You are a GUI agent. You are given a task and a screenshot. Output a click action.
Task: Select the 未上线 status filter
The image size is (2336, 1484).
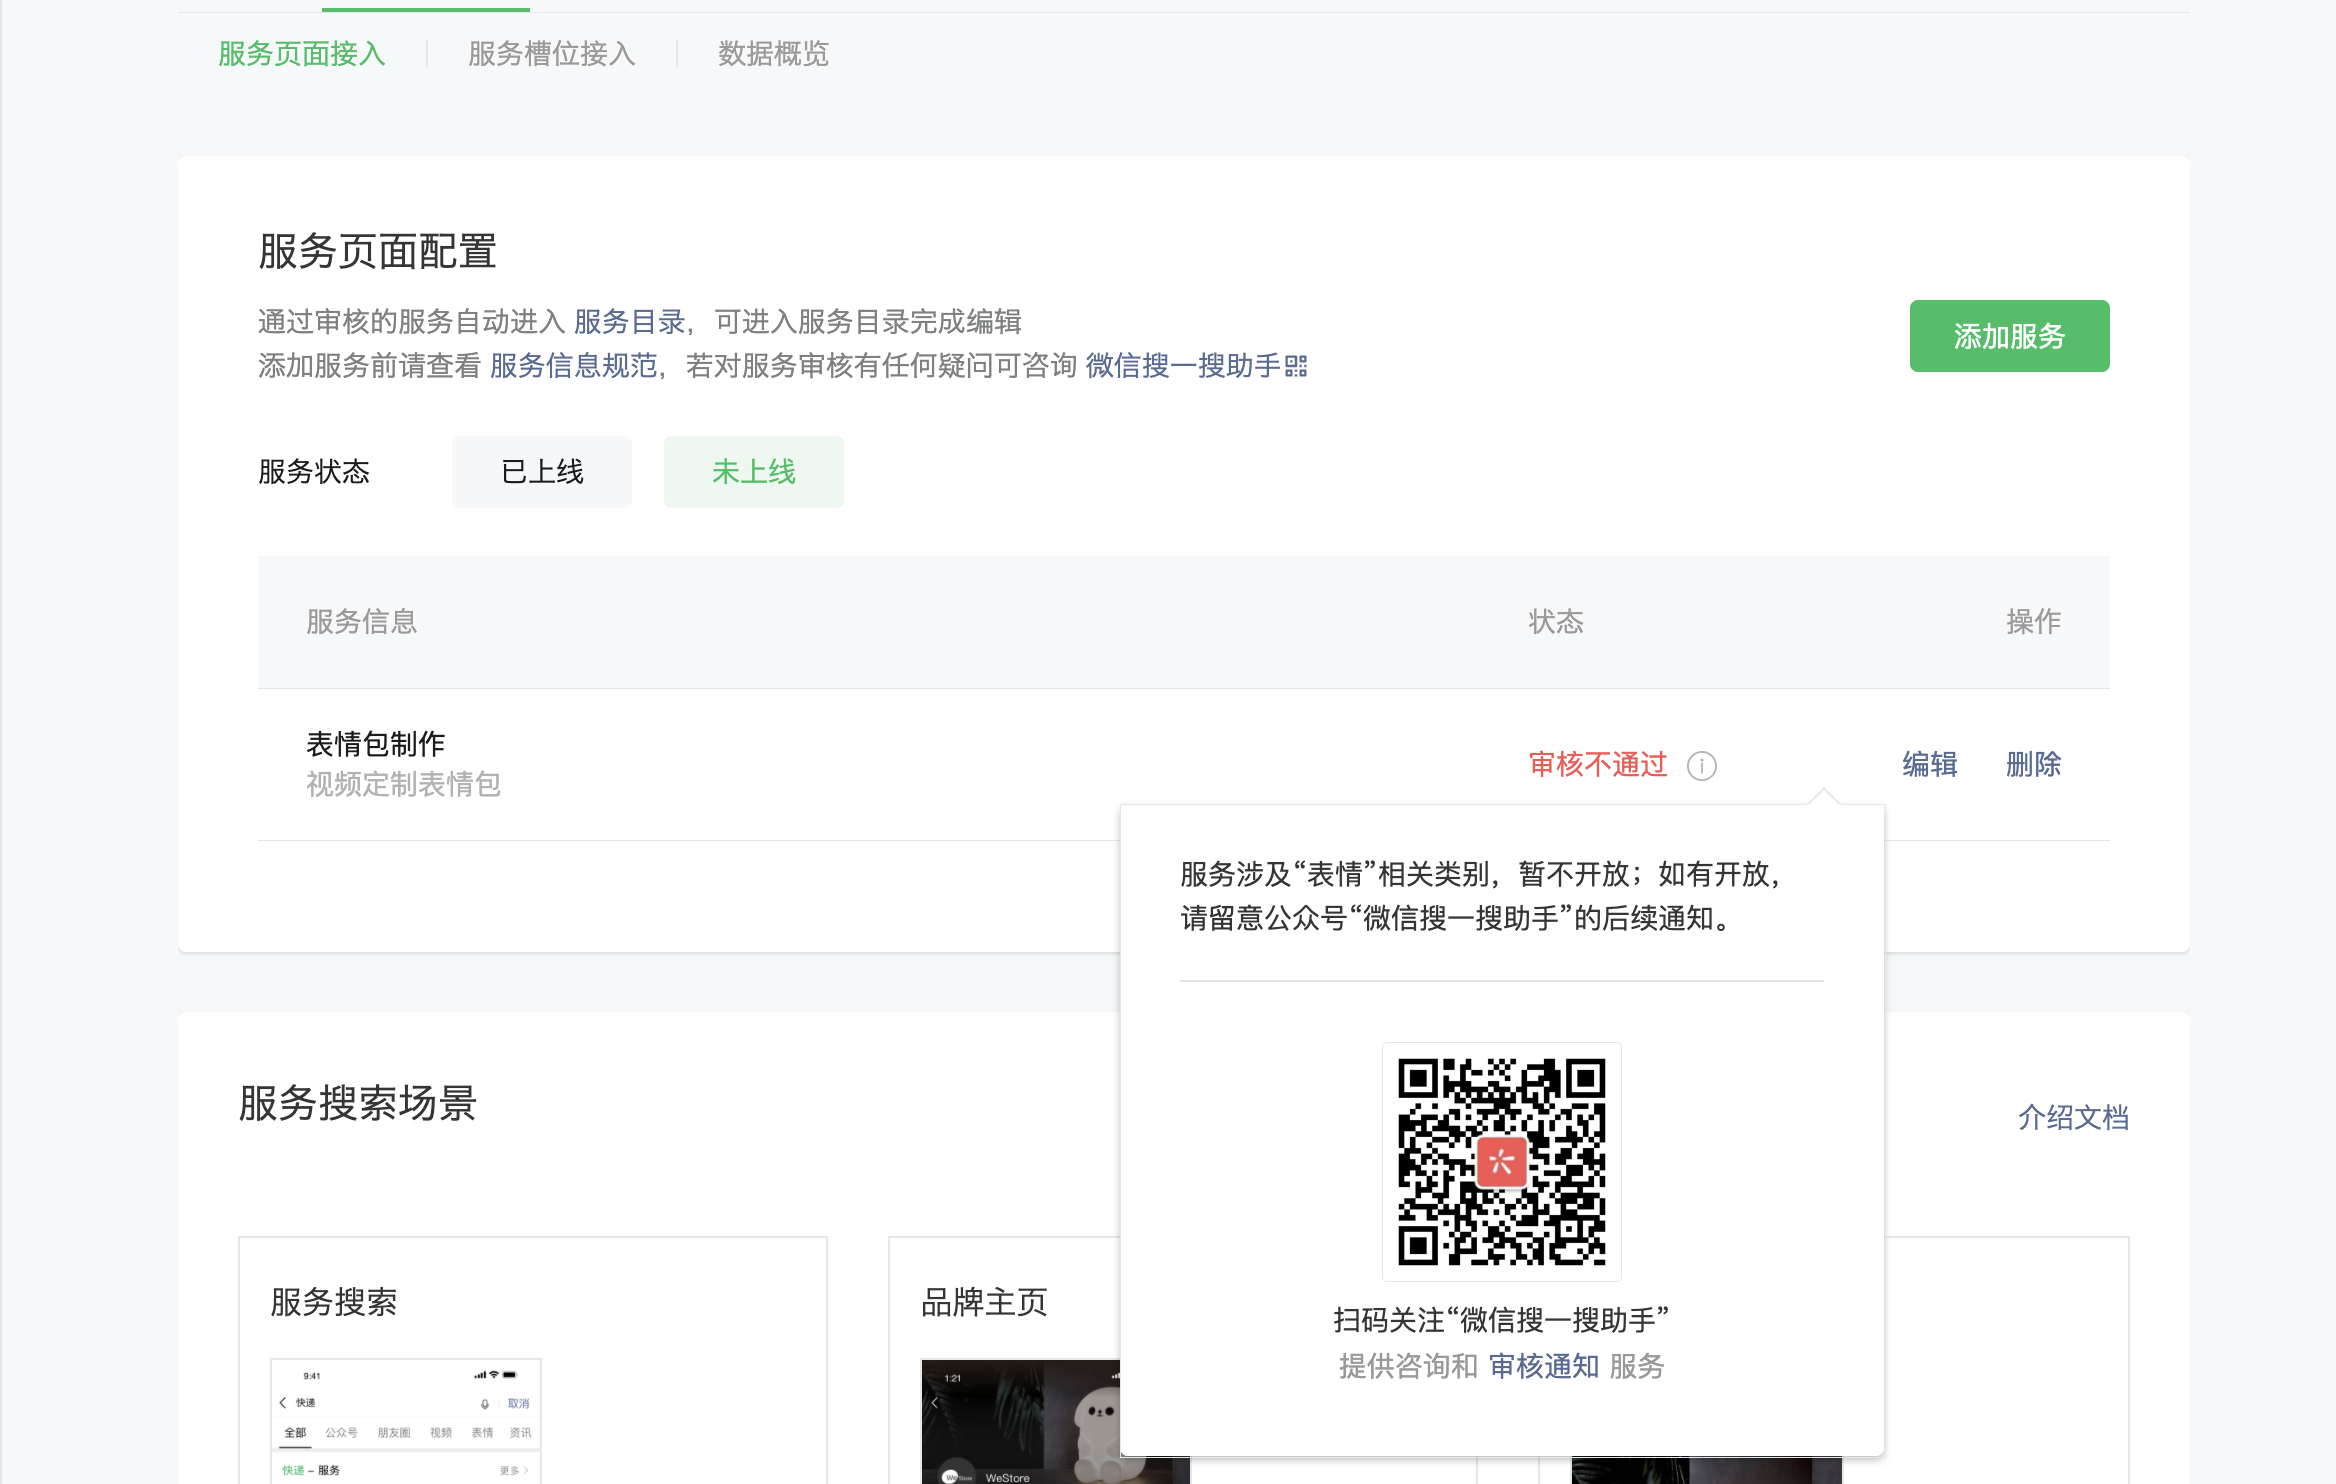point(753,472)
